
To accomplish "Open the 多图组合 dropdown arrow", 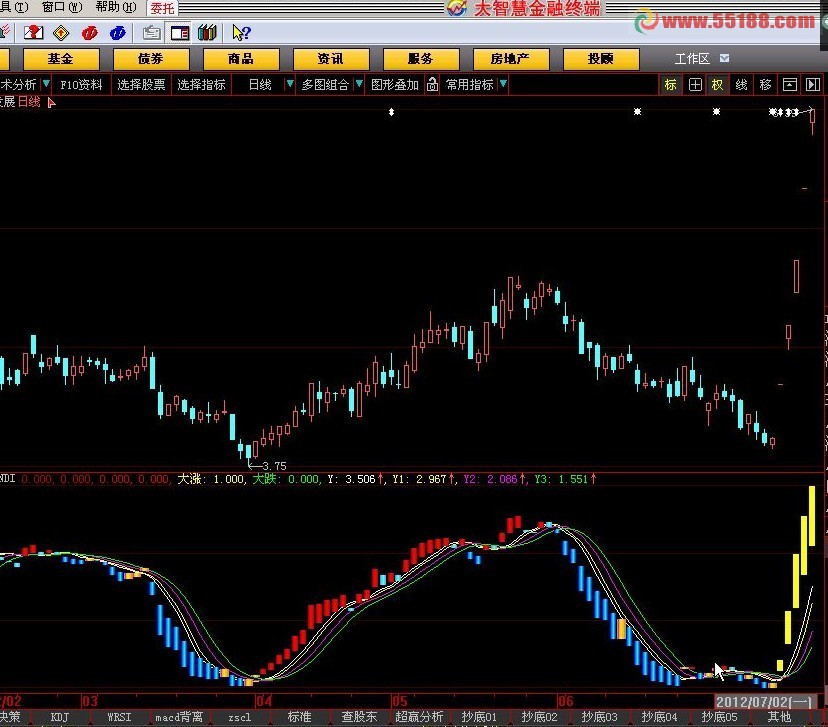I will click(x=357, y=85).
